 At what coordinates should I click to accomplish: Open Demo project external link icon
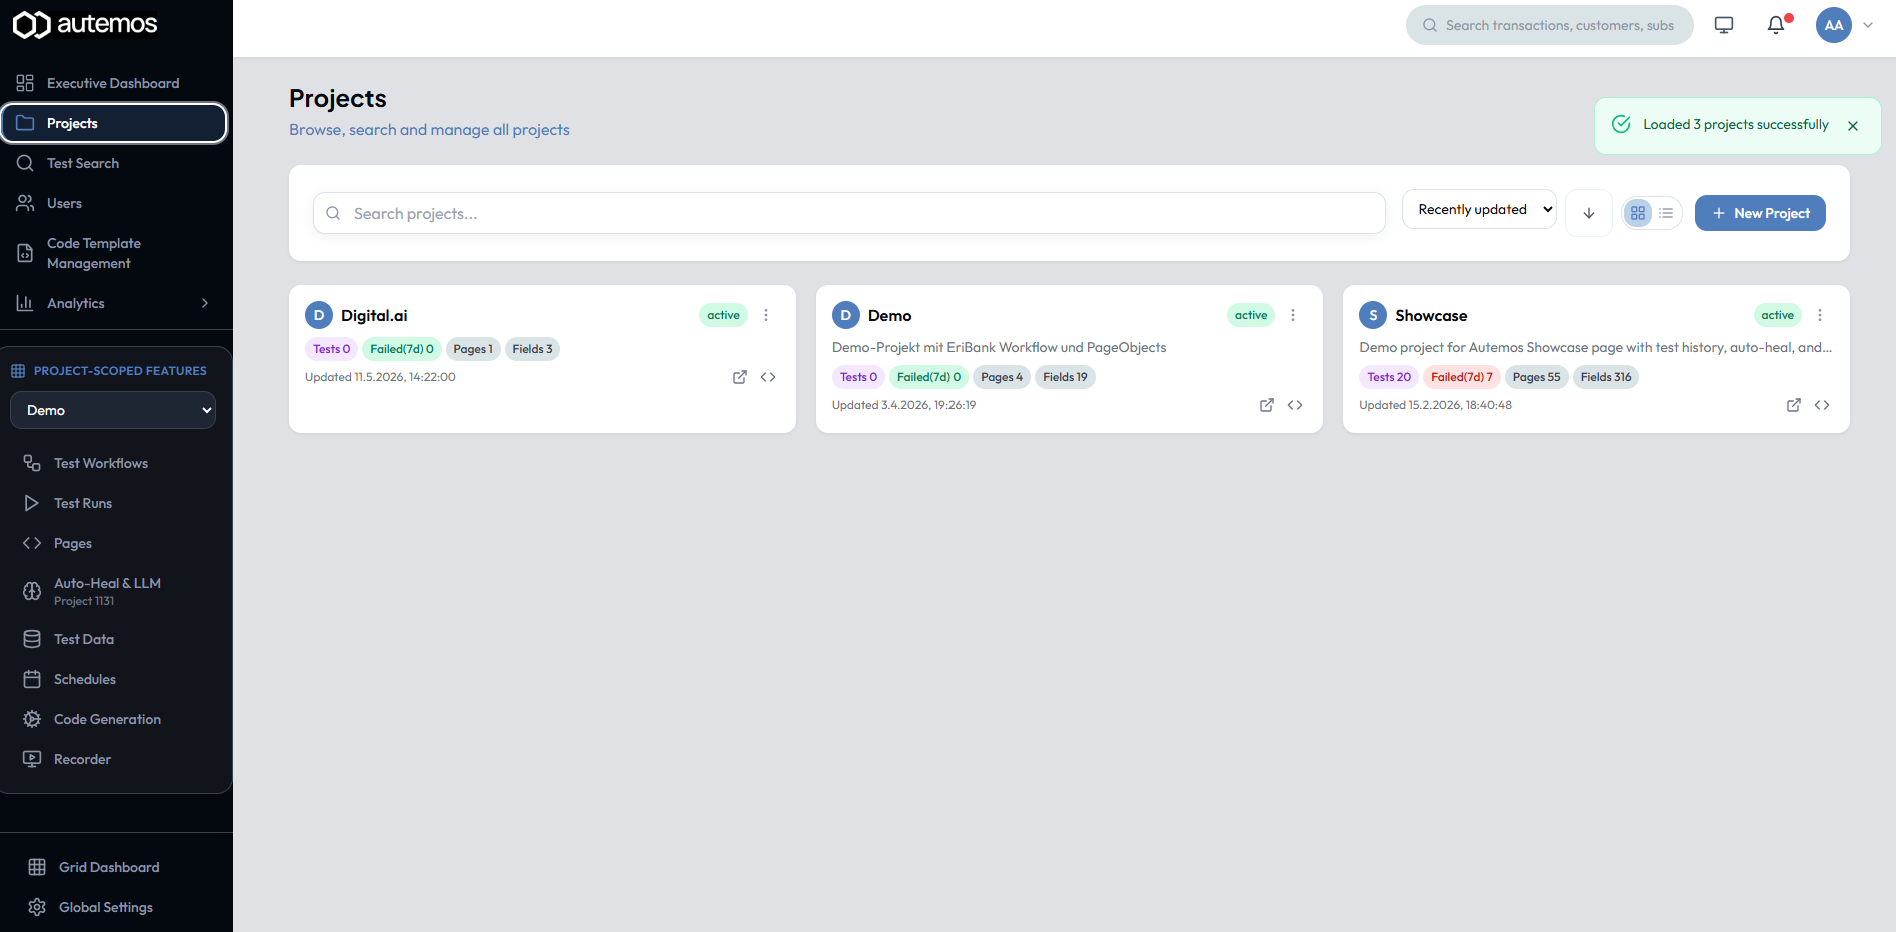1267,405
